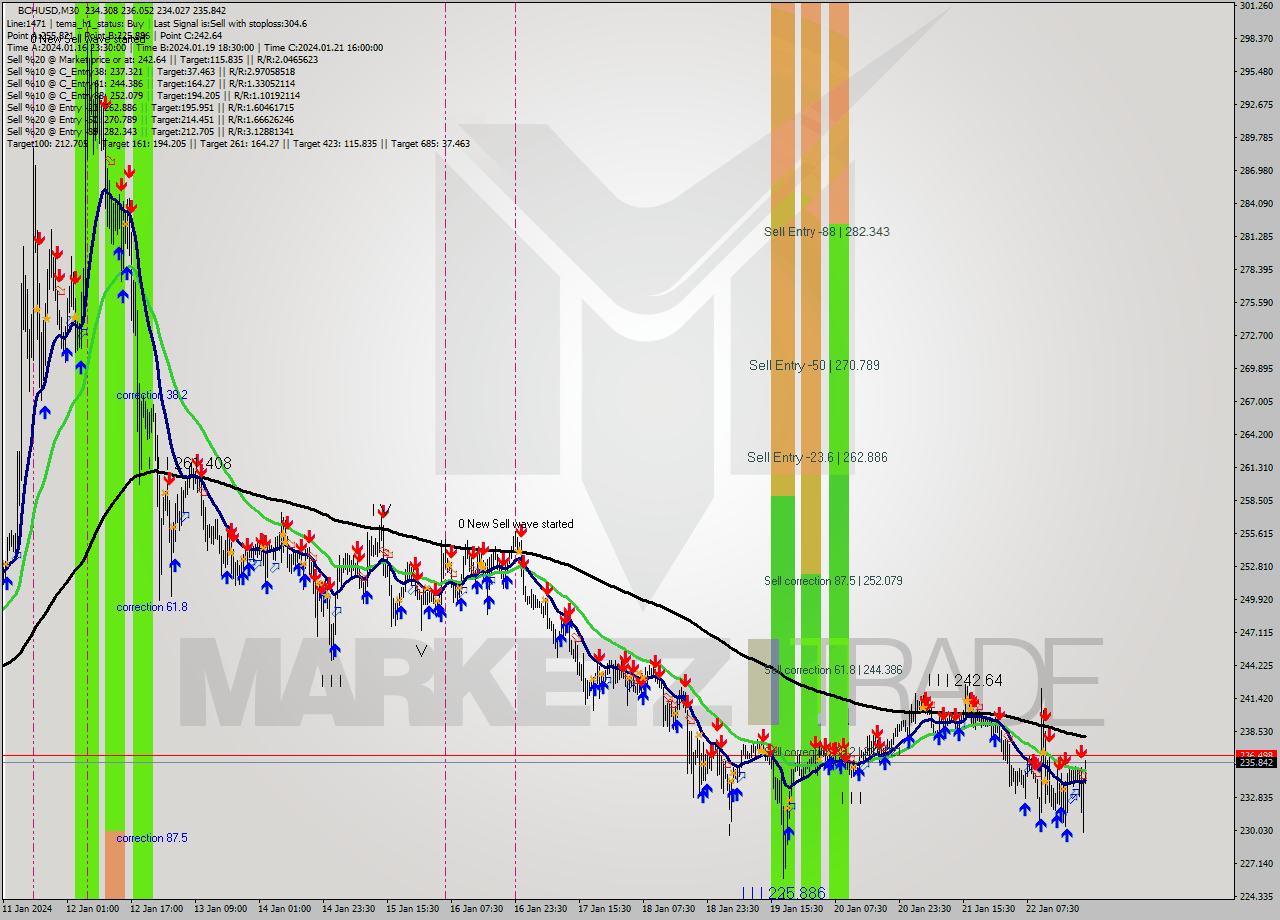1280x920 pixels.
Task: Click the '225.886' swing low label
Action: [x=797, y=893]
